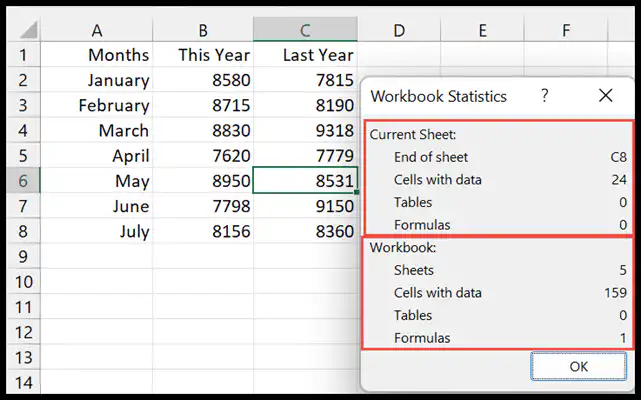Image resolution: width=641 pixels, height=400 pixels.
Task: Select the 'July' cell
Action: 97,231
